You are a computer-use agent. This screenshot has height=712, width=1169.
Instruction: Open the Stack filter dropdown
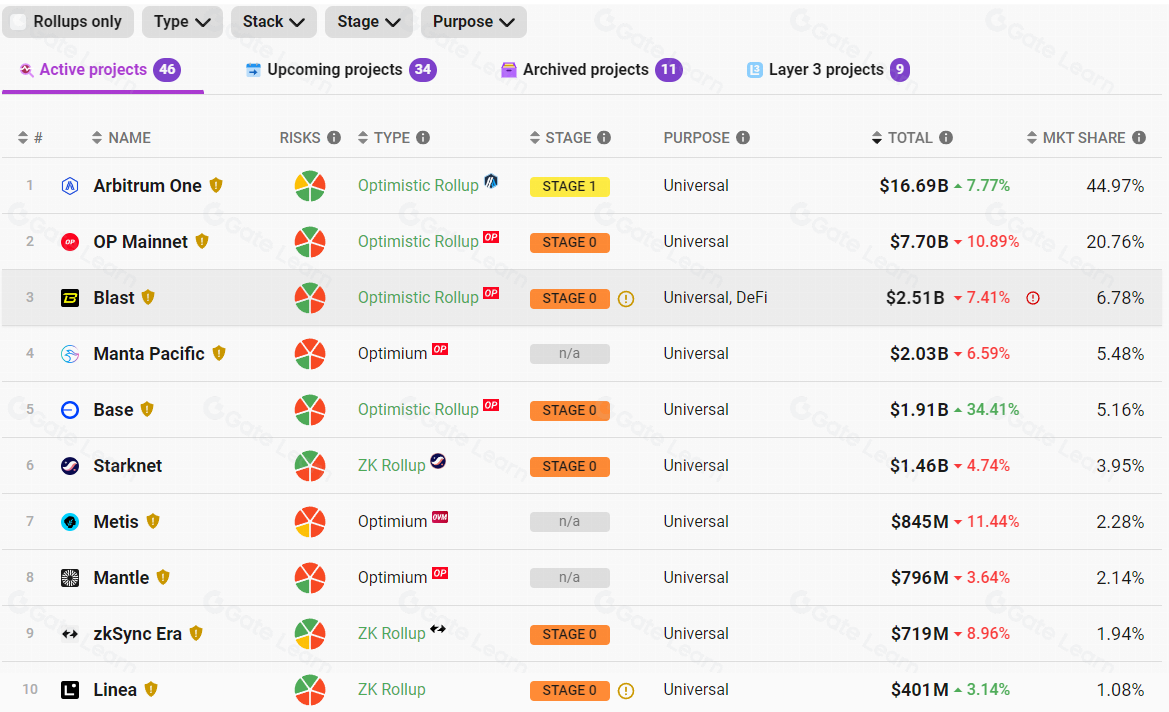(x=274, y=22)
